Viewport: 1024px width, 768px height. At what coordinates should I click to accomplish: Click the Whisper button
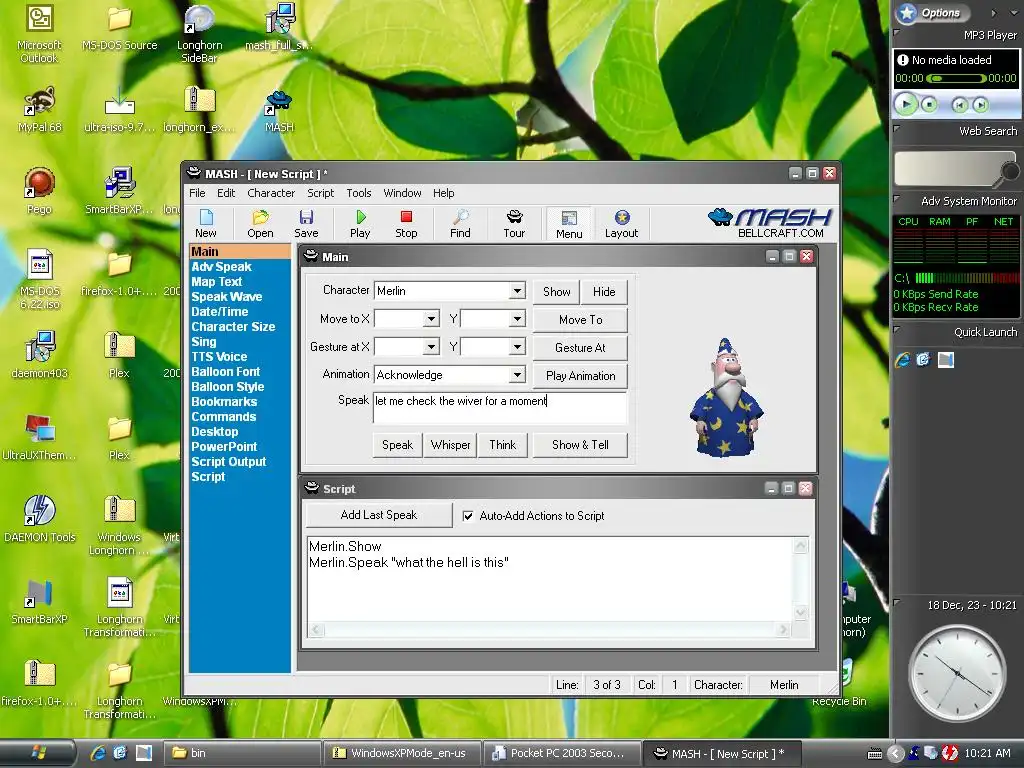point(450,445)
